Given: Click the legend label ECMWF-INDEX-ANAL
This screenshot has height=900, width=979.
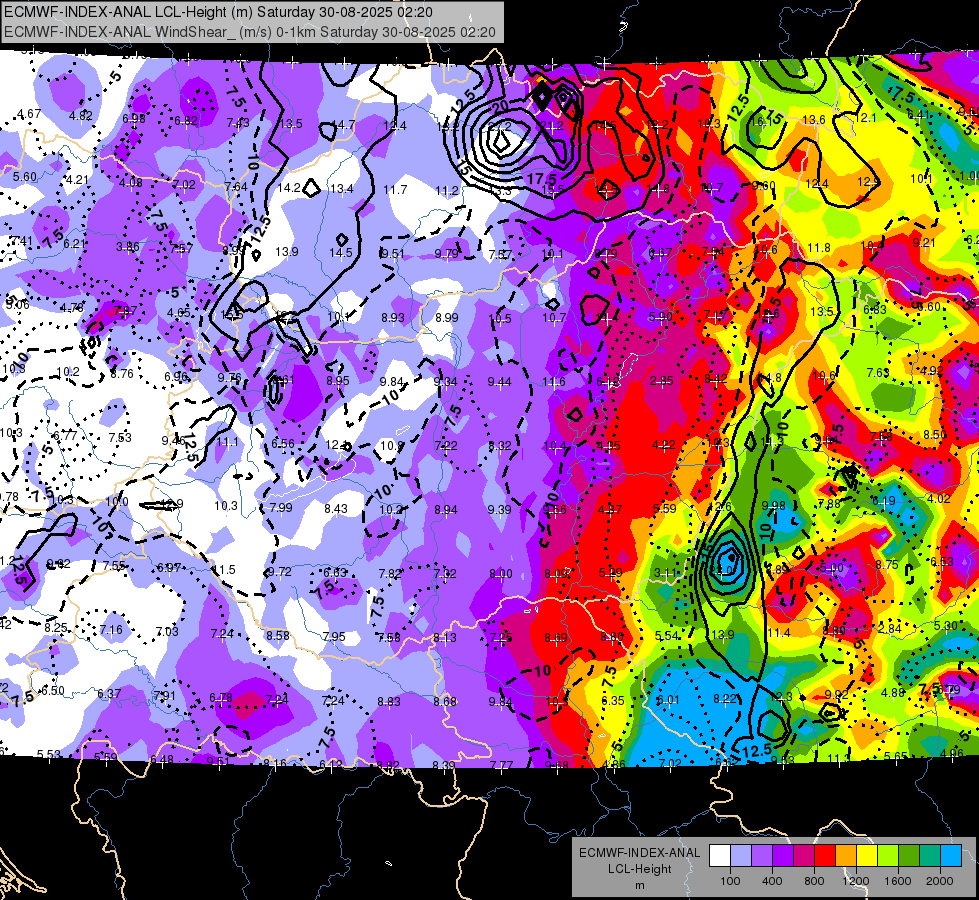Looking at the screenshot, I should [640, 853].
